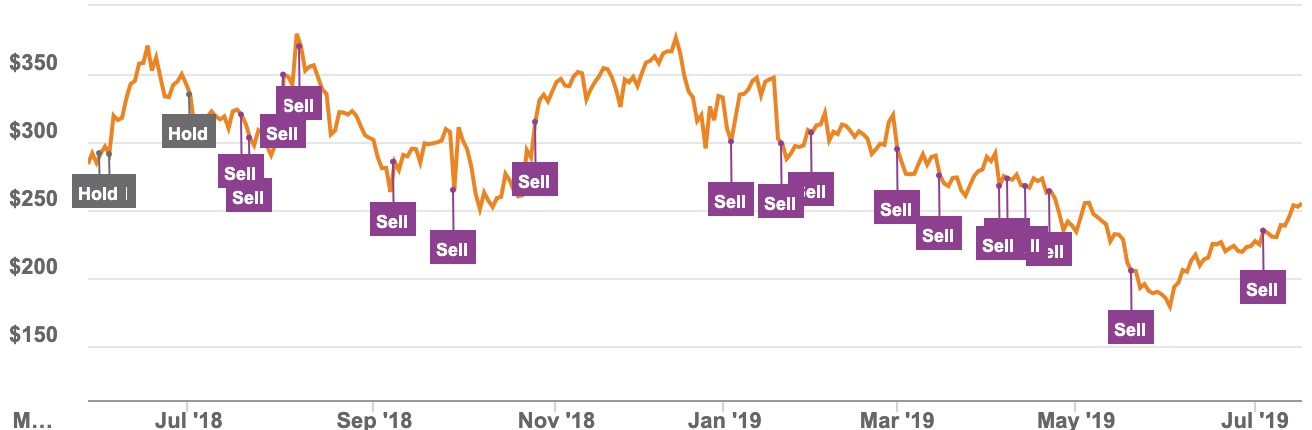Click the $200 price axis label
The width and height of the screenshot is (1312, 430).
pos(33,269)
